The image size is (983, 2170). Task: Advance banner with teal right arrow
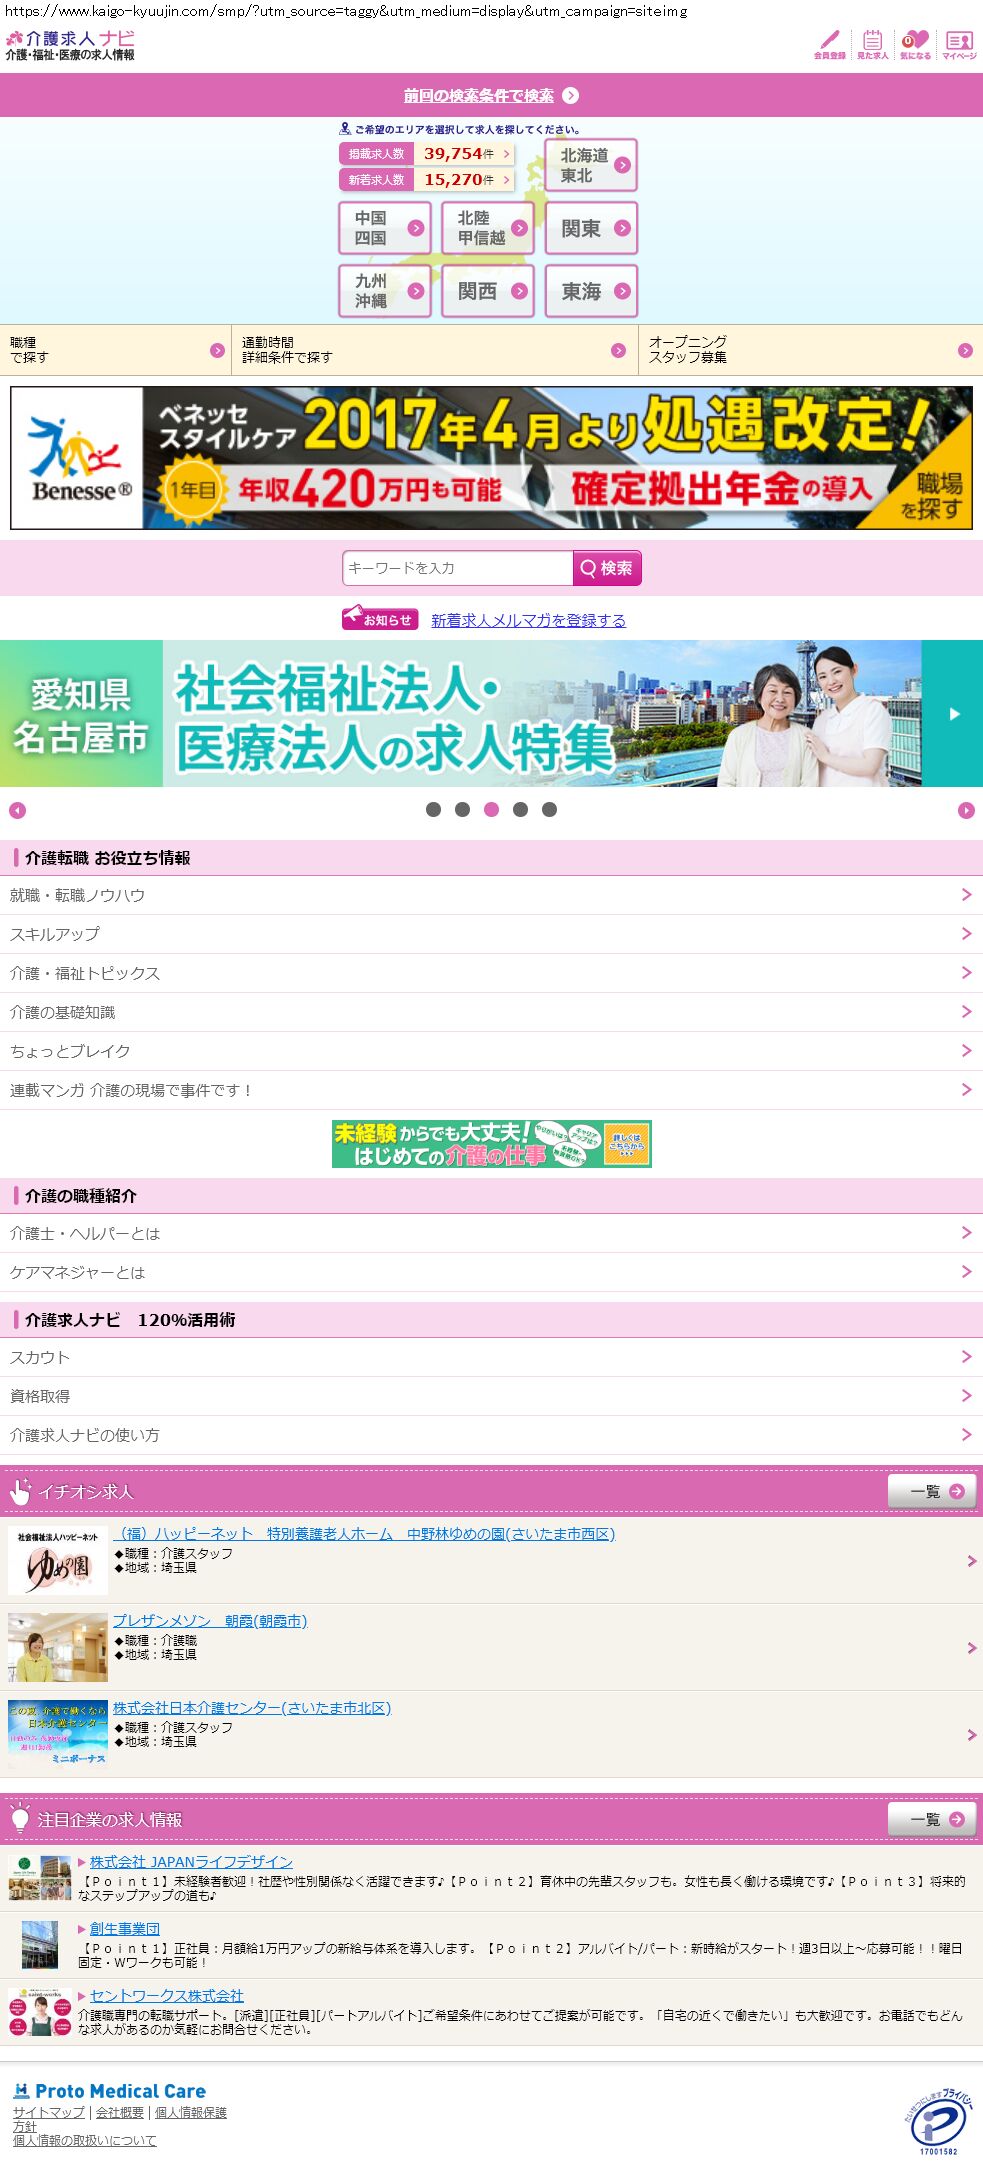click(x=952, y=713)
